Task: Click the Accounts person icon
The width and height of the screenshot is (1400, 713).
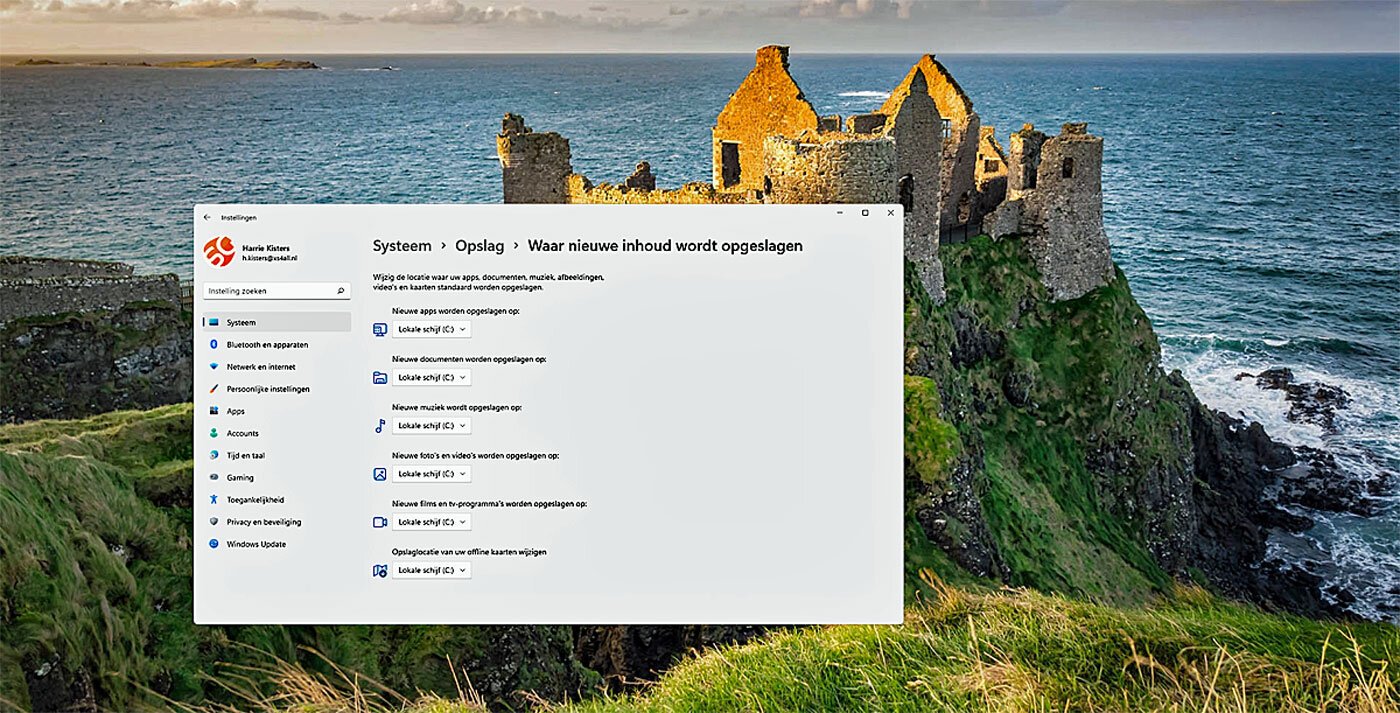Action: click(214, 433)
